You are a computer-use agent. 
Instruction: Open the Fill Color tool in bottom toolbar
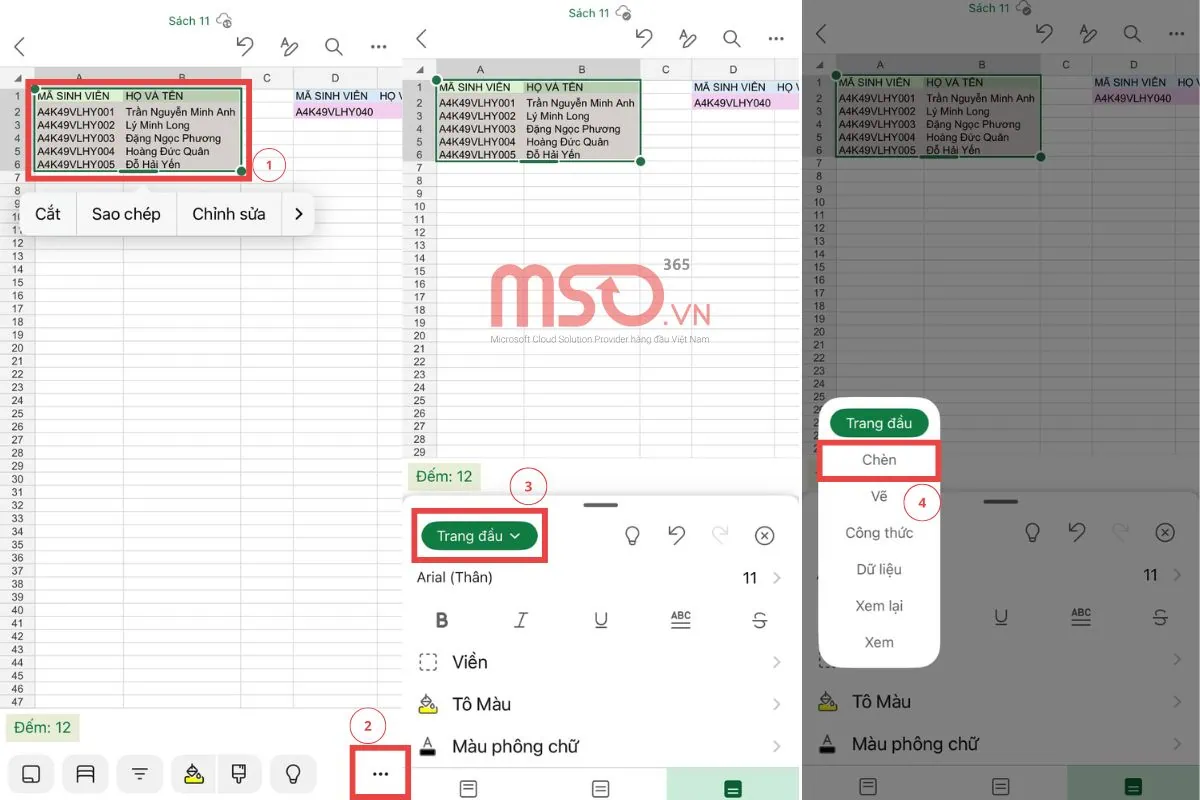(x=193, y=773)
